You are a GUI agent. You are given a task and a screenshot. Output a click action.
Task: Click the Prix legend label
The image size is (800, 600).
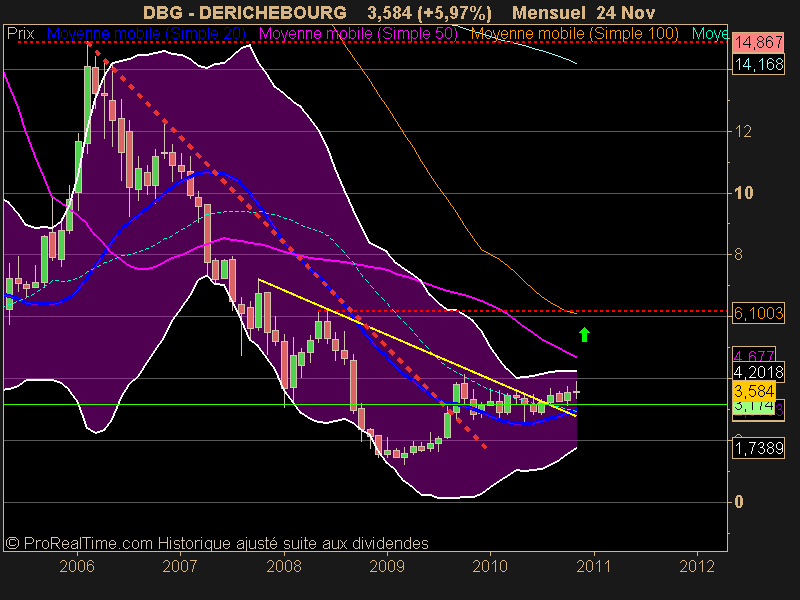click(x=20, y=34)
